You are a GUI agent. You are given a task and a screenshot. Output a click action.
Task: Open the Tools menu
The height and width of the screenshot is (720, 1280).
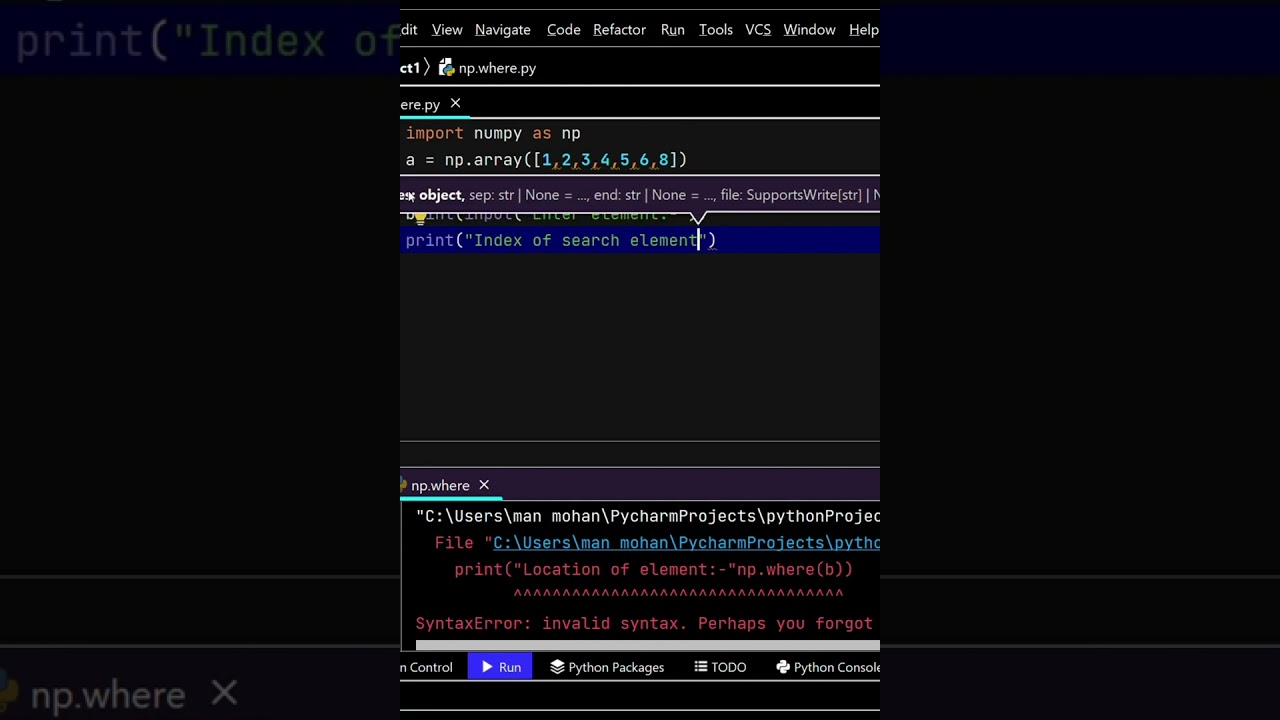tap(716, 30)
